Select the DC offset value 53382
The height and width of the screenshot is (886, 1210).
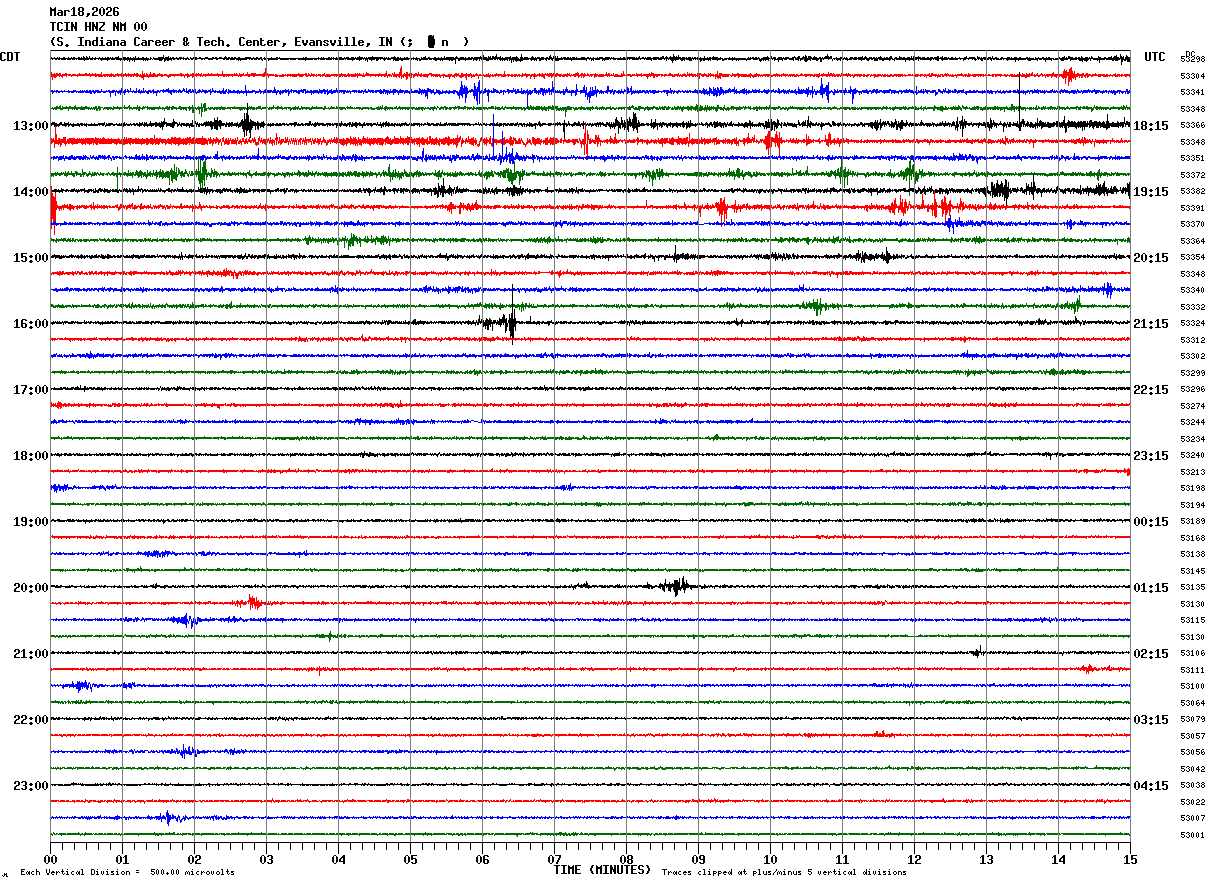[1192, 191]
